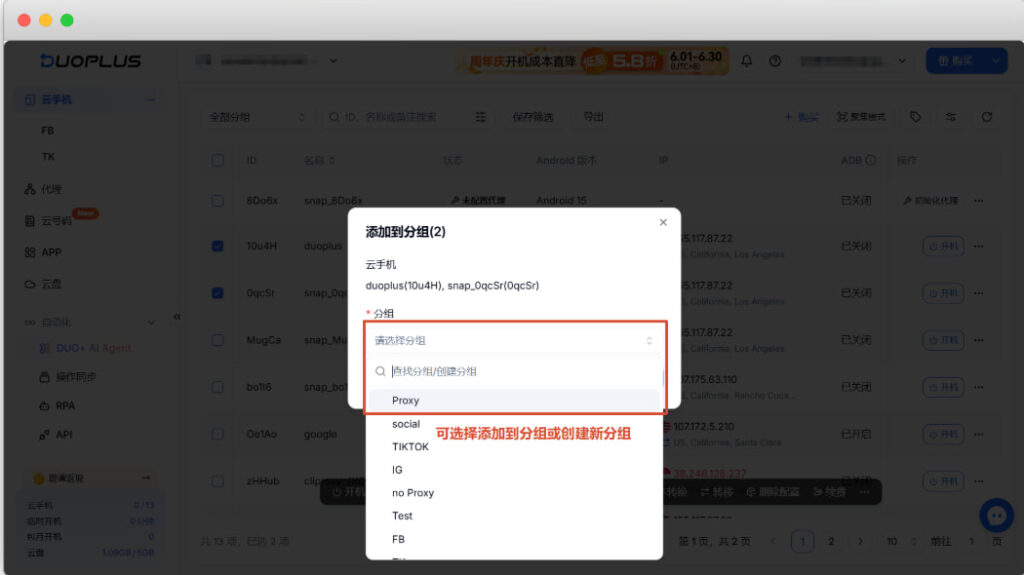
Task: Open 云手机 in the sidebar
Action: point(88,99)
